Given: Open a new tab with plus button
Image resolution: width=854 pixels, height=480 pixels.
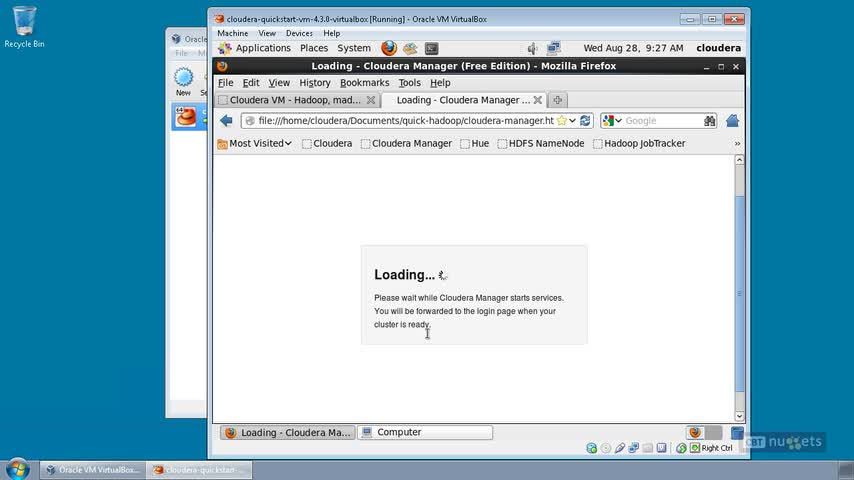Looking at the screenshot, I should point(557,100).
